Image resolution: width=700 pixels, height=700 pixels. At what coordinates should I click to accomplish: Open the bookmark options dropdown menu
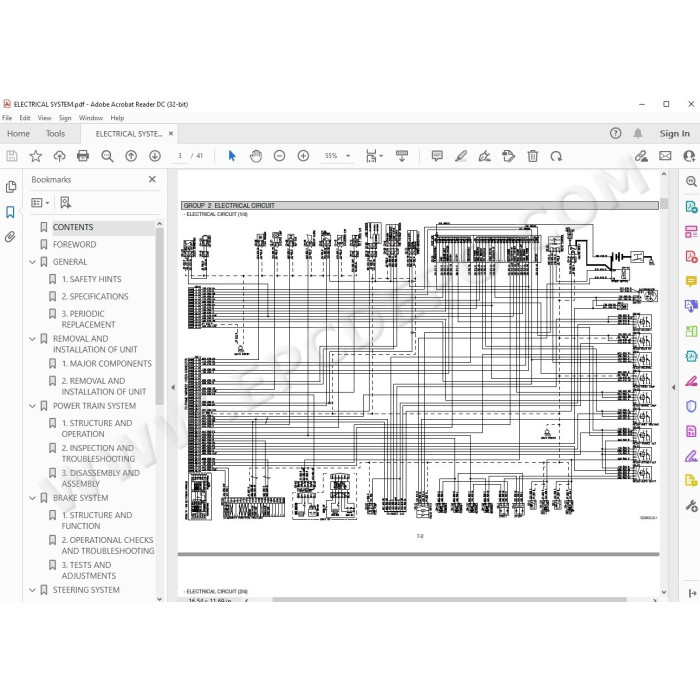(x=40, y=203)
